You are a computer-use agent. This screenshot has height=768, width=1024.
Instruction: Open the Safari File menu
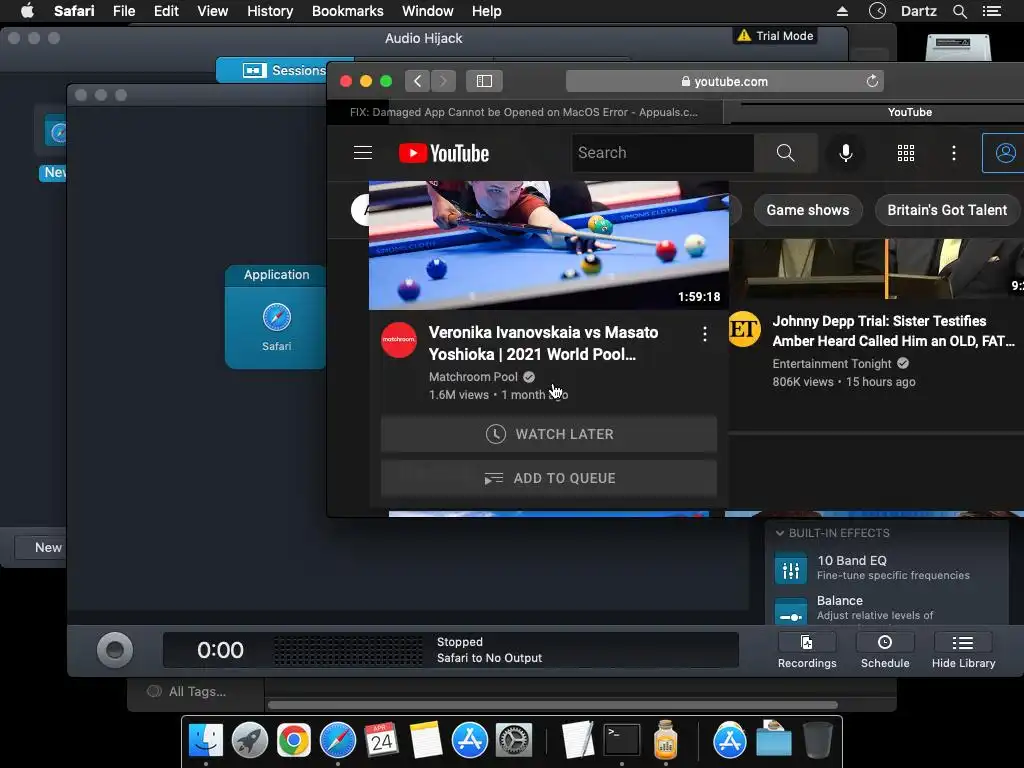click(x=124, y=11)
